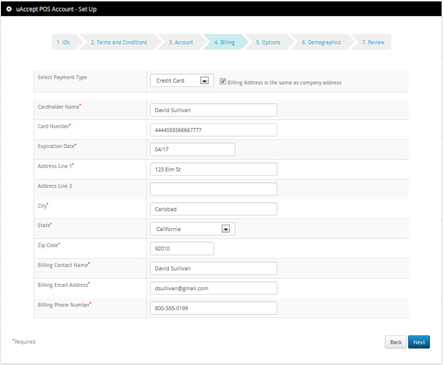This screenshot has height=365, width=443.
Task: Click into the Card Number field
Action: (x=214, y=130)
